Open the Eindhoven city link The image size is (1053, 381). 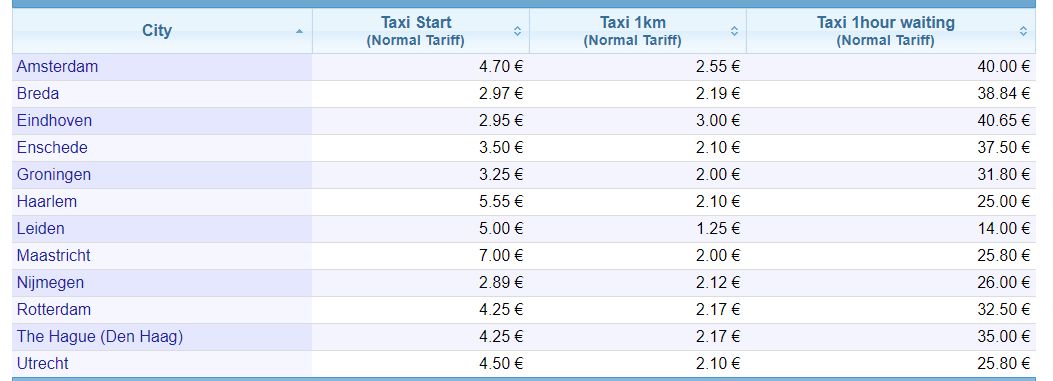click(x=54, y=120)
